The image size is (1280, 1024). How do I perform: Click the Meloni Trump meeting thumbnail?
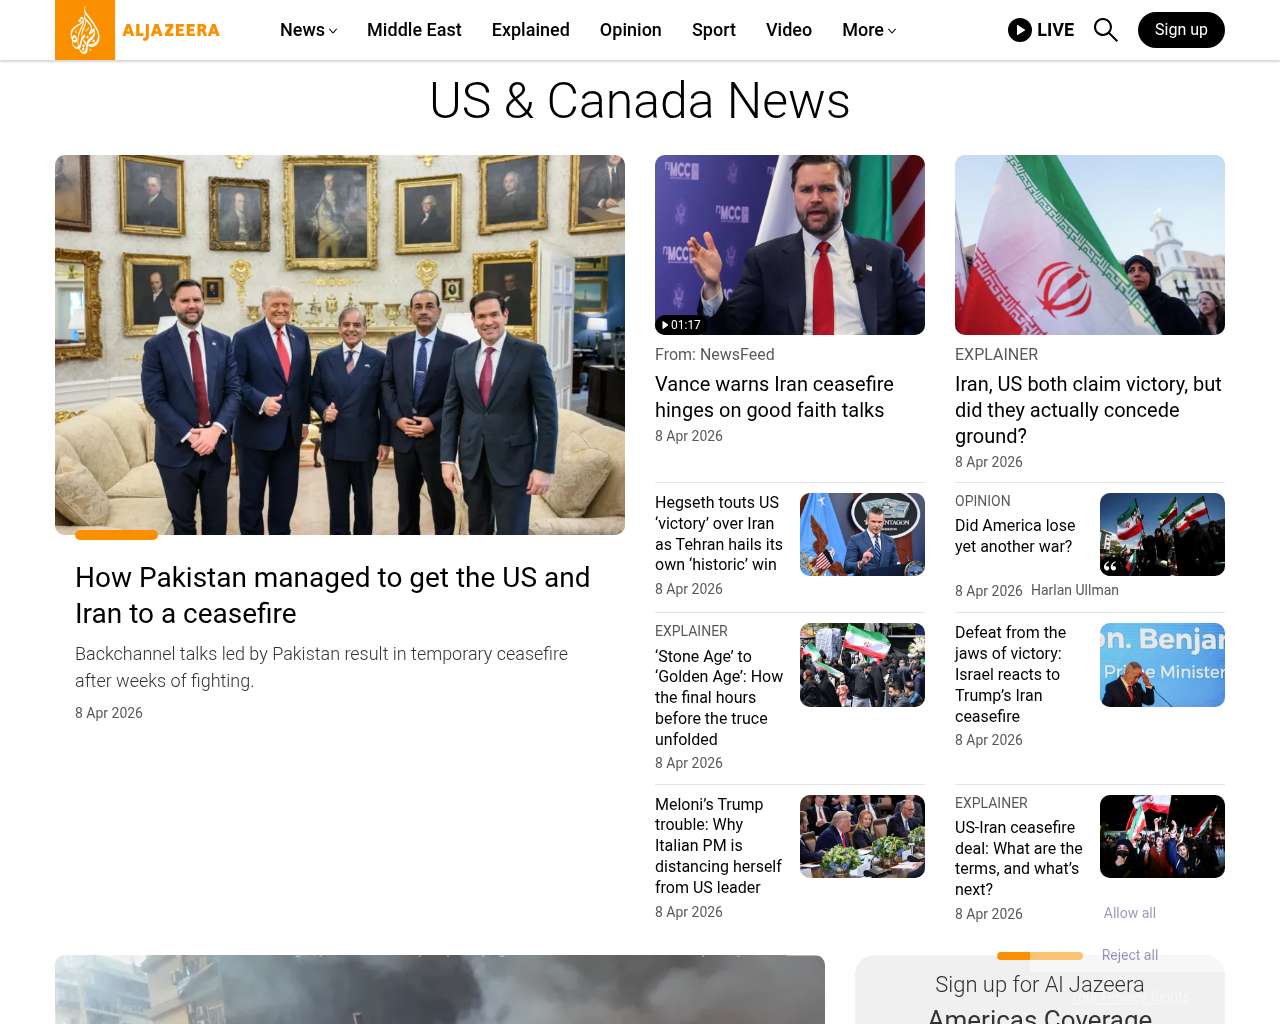(x=862, y=836)
